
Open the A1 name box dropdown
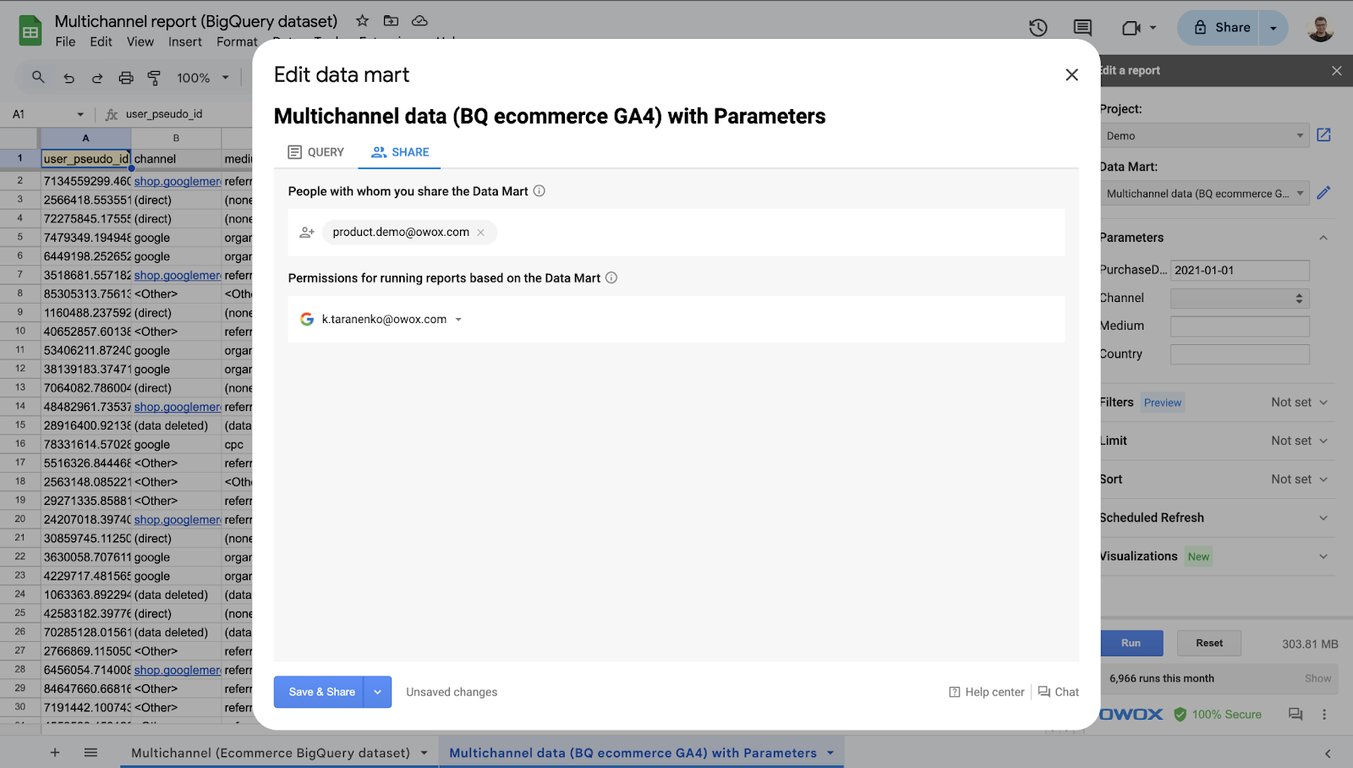80,114
